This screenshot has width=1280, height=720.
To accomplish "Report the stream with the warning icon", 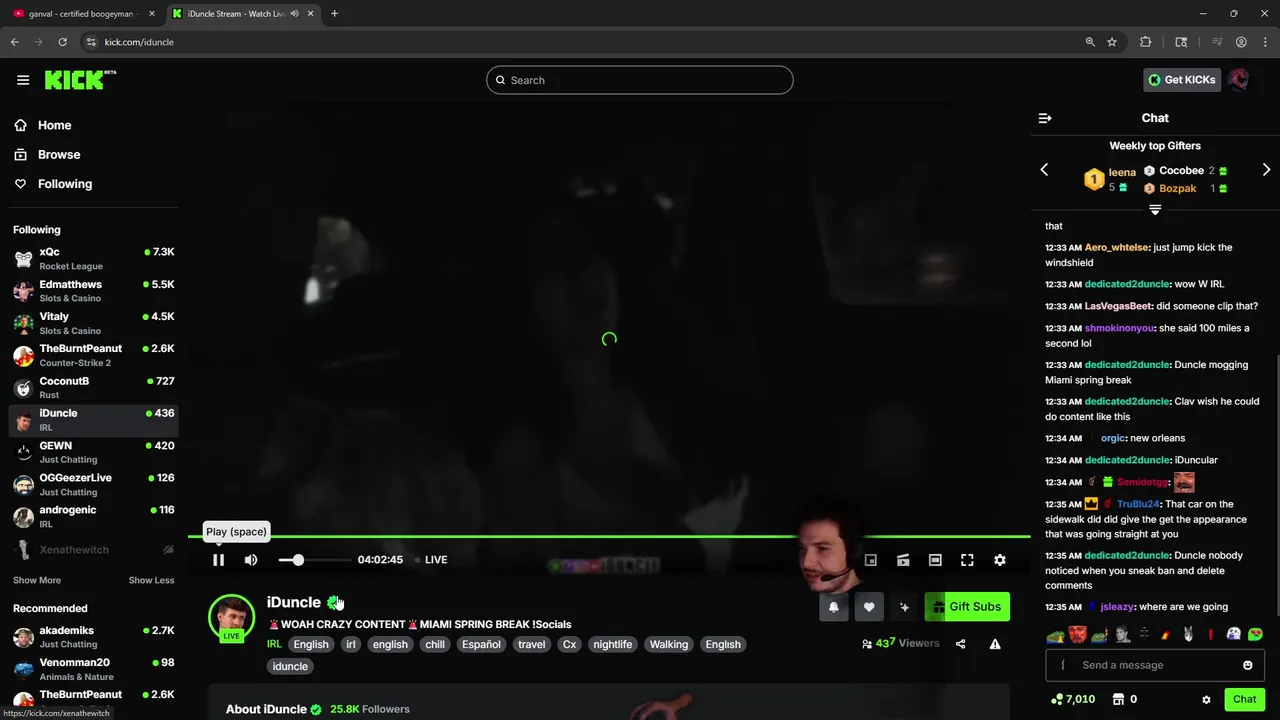I will (995, 644).
